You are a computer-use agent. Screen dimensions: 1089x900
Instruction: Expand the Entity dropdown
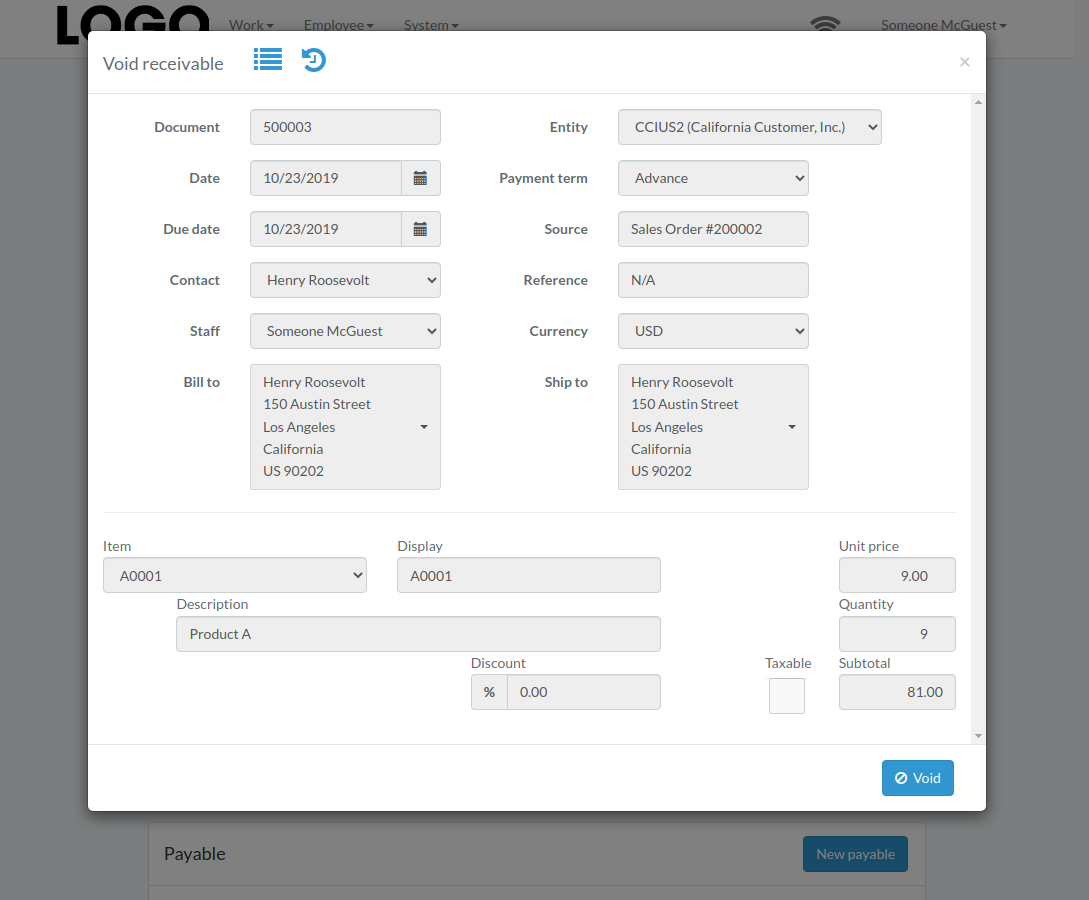[749, 127]
